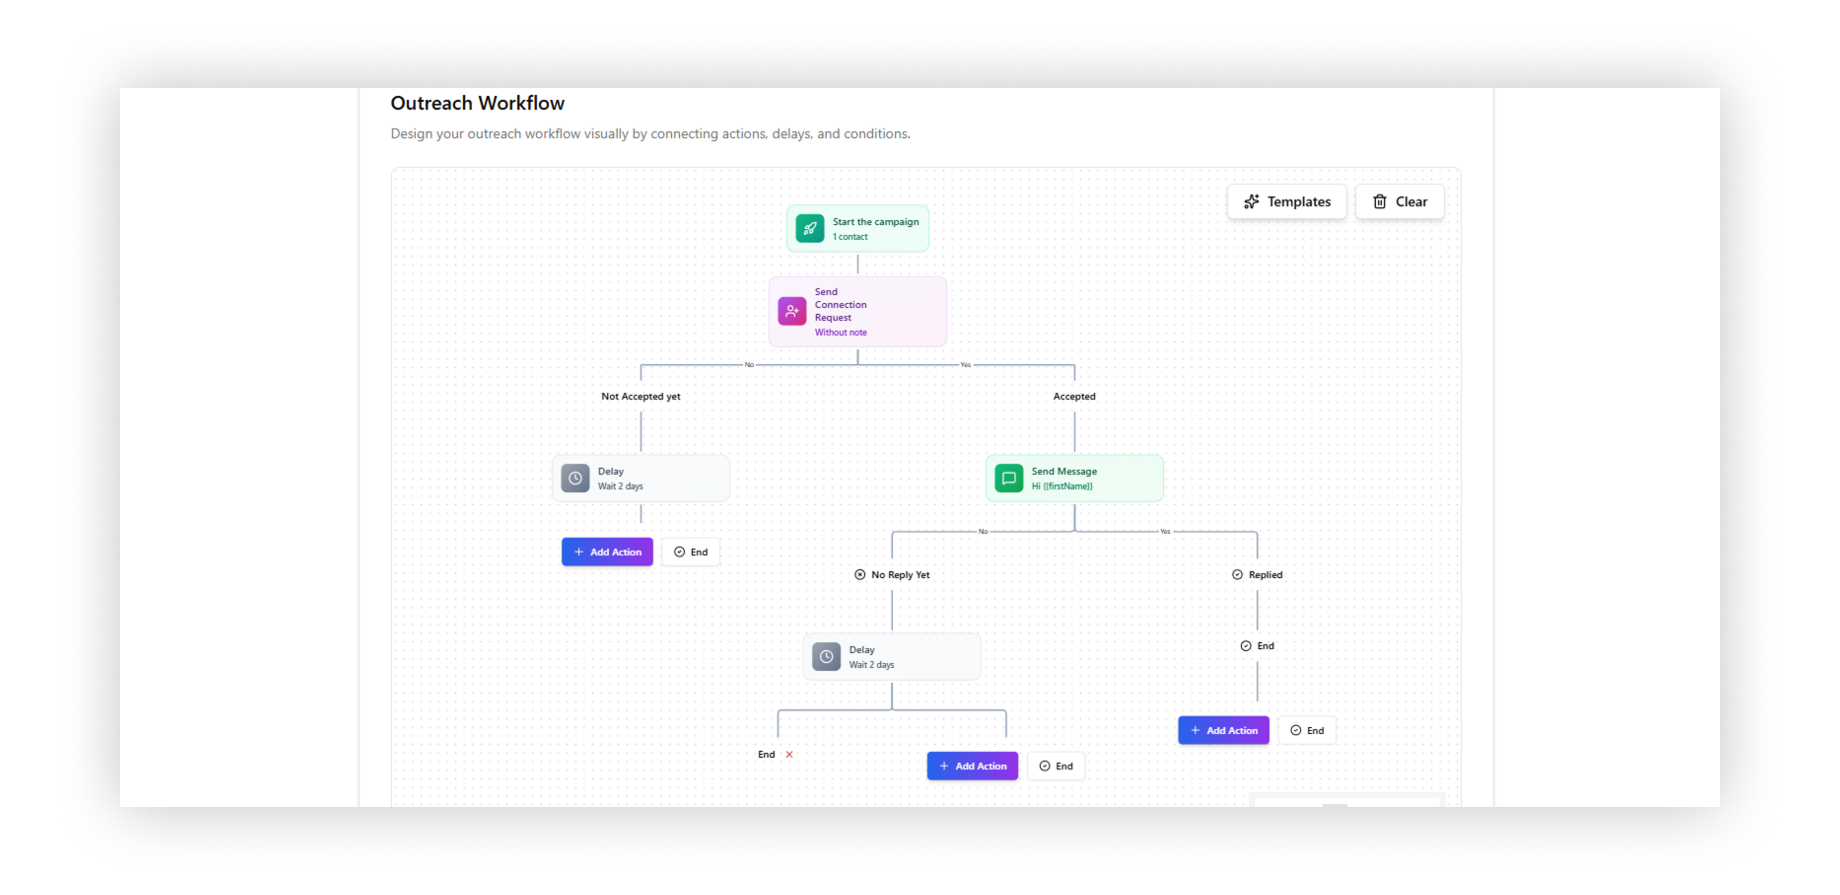Click the circle icon next to No Reply Yet
This screenshot has width=1840, height=895.
(860, 575)
